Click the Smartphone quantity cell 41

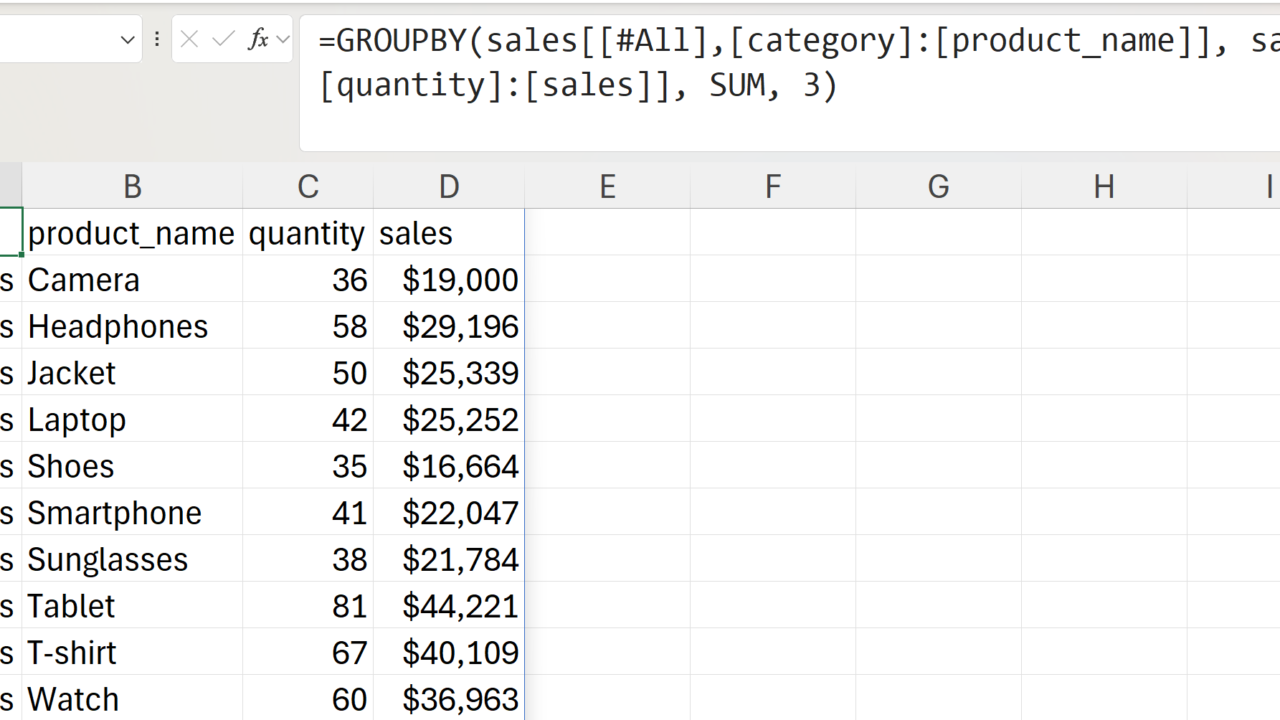[308, 513]
